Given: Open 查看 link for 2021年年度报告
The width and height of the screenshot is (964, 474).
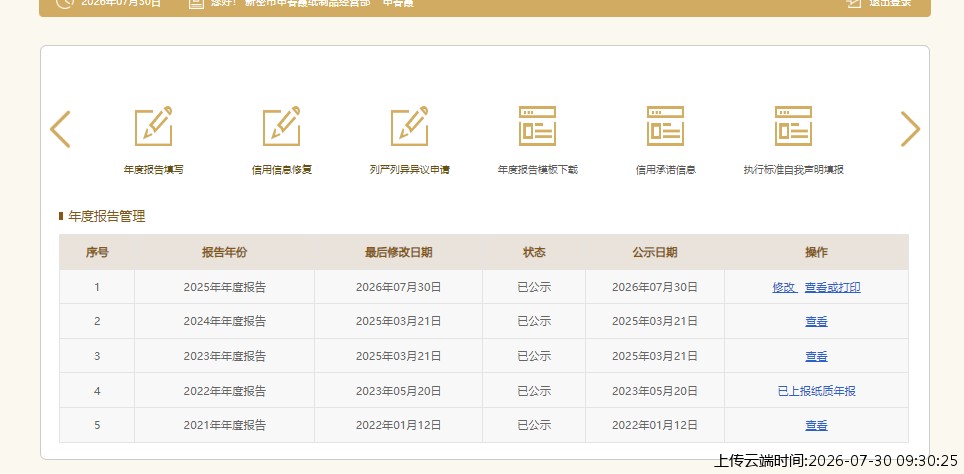Looking at the screenshot, I should coord(816,425).
